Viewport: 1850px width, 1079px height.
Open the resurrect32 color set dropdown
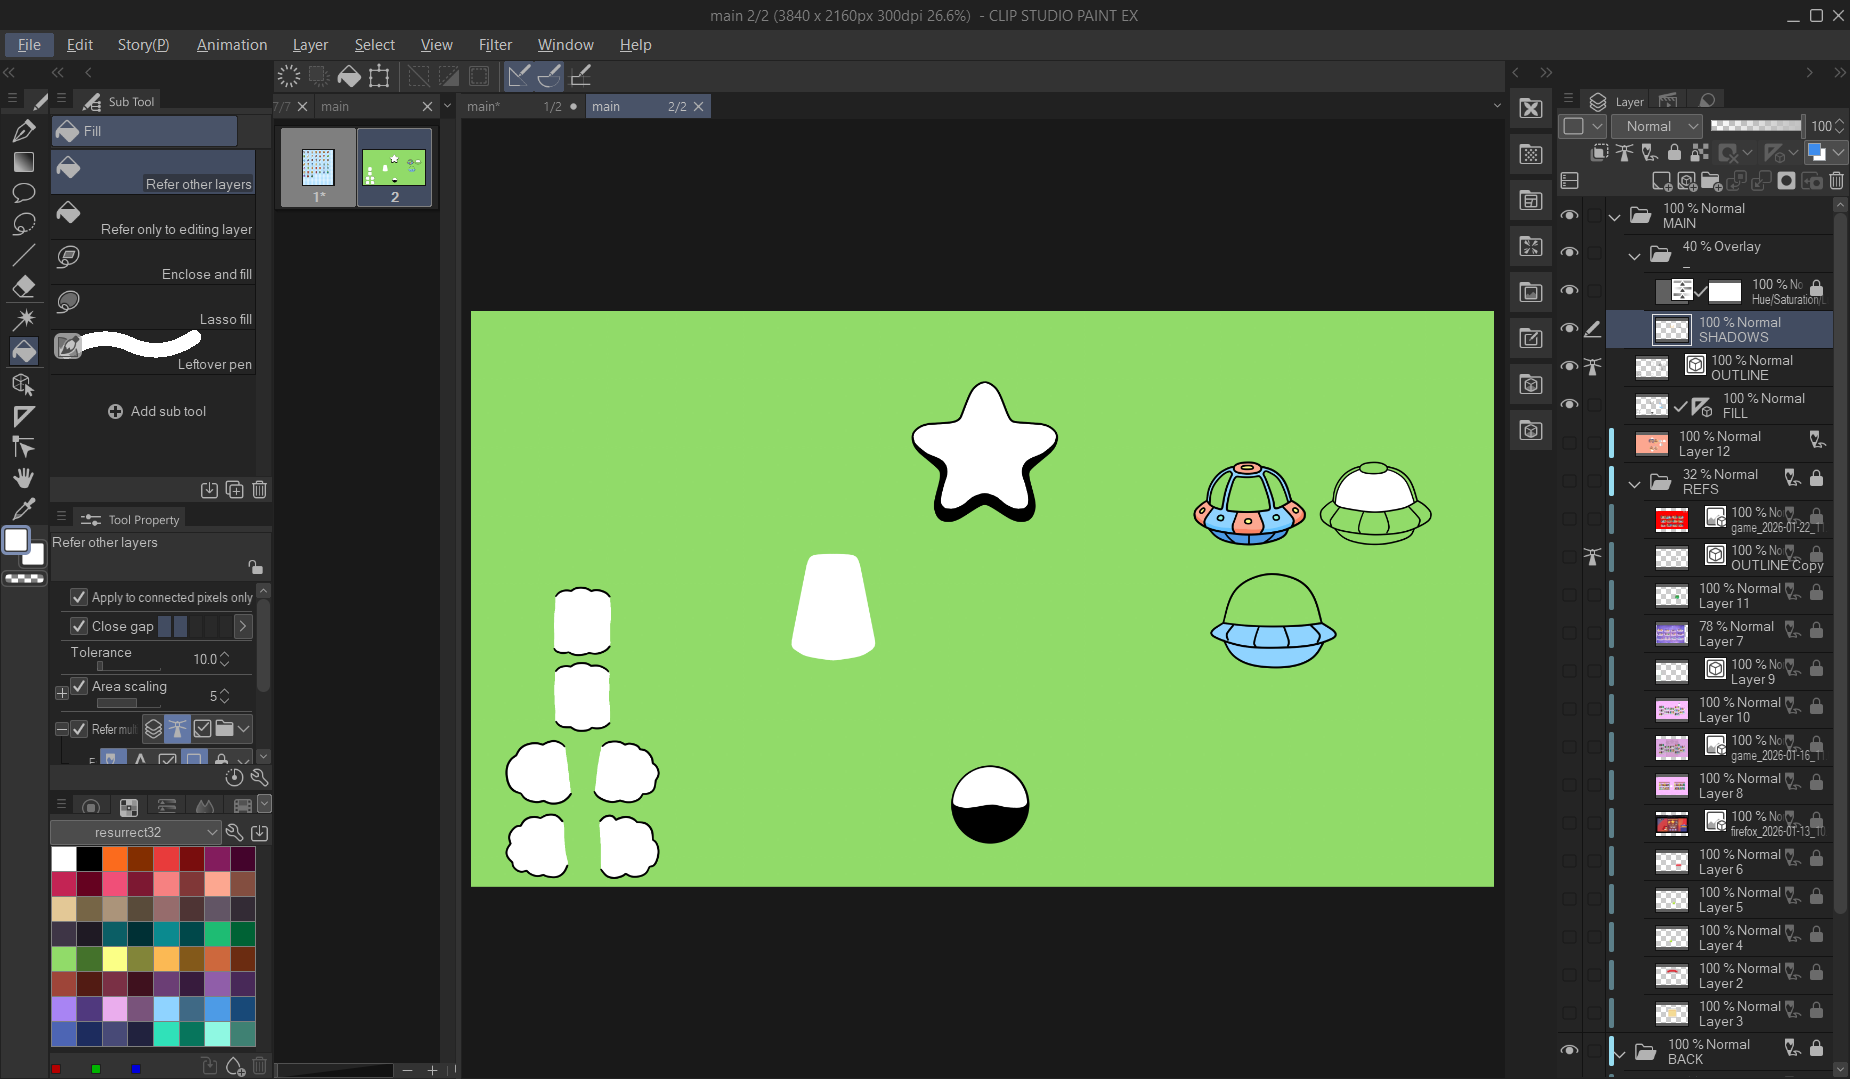(135, 832)
